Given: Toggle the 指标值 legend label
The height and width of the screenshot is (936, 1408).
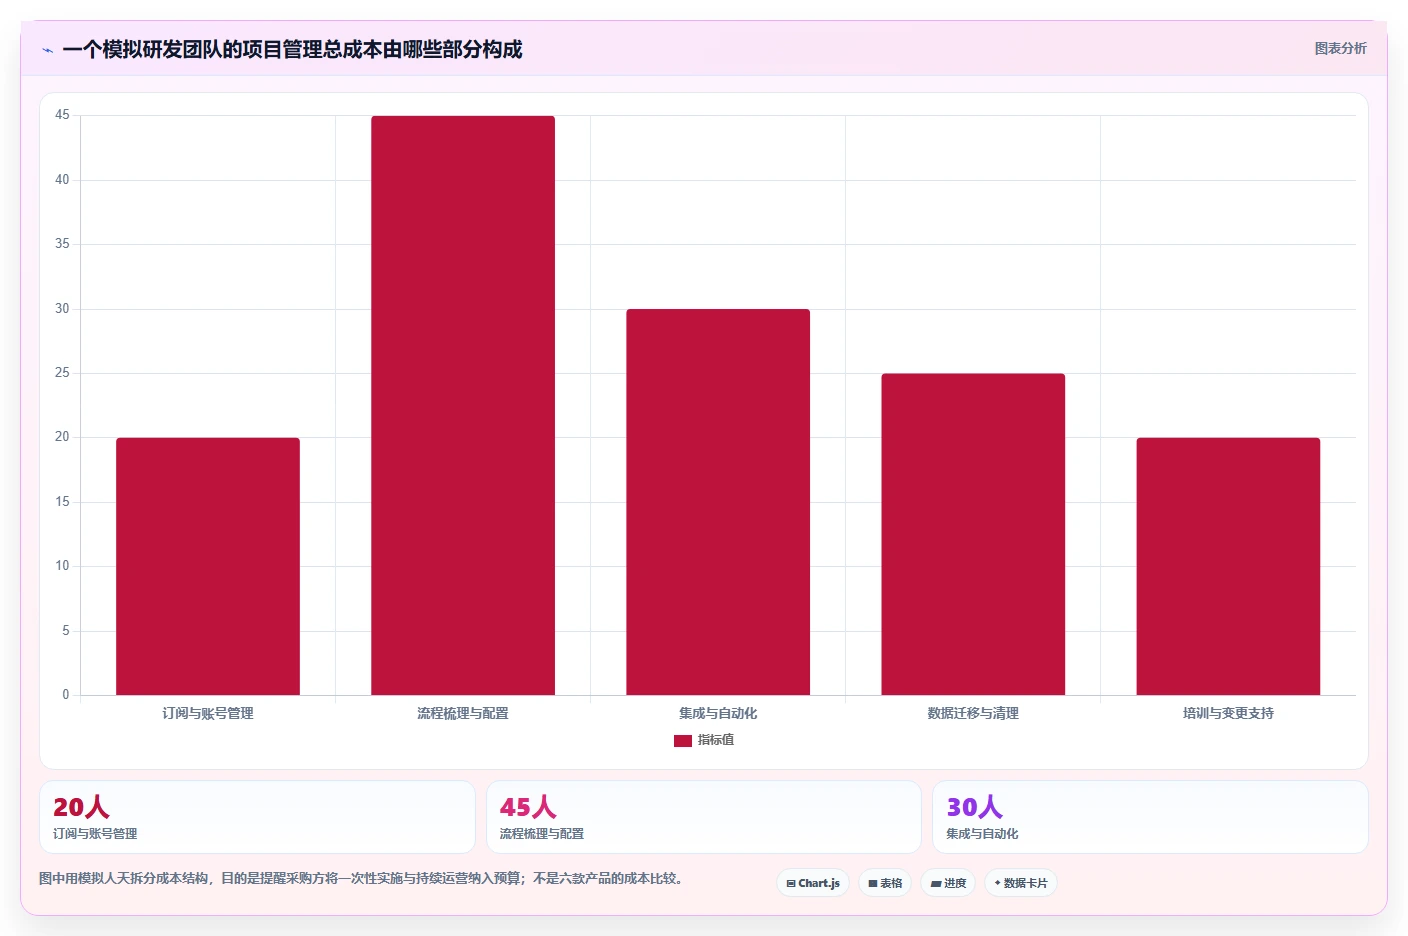Looking at the screenshot, I should [716, 740].
